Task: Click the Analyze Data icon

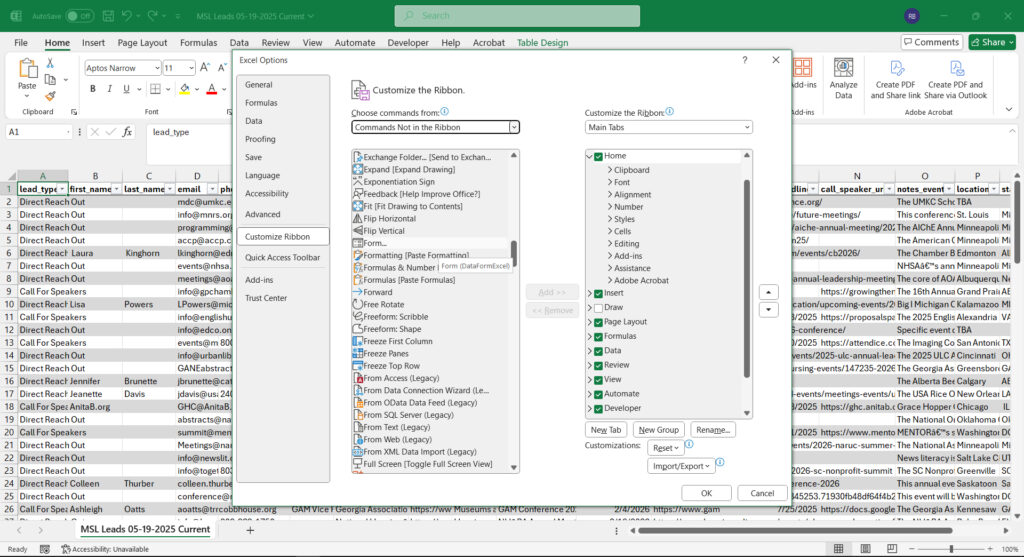Action: pos(843,67)
